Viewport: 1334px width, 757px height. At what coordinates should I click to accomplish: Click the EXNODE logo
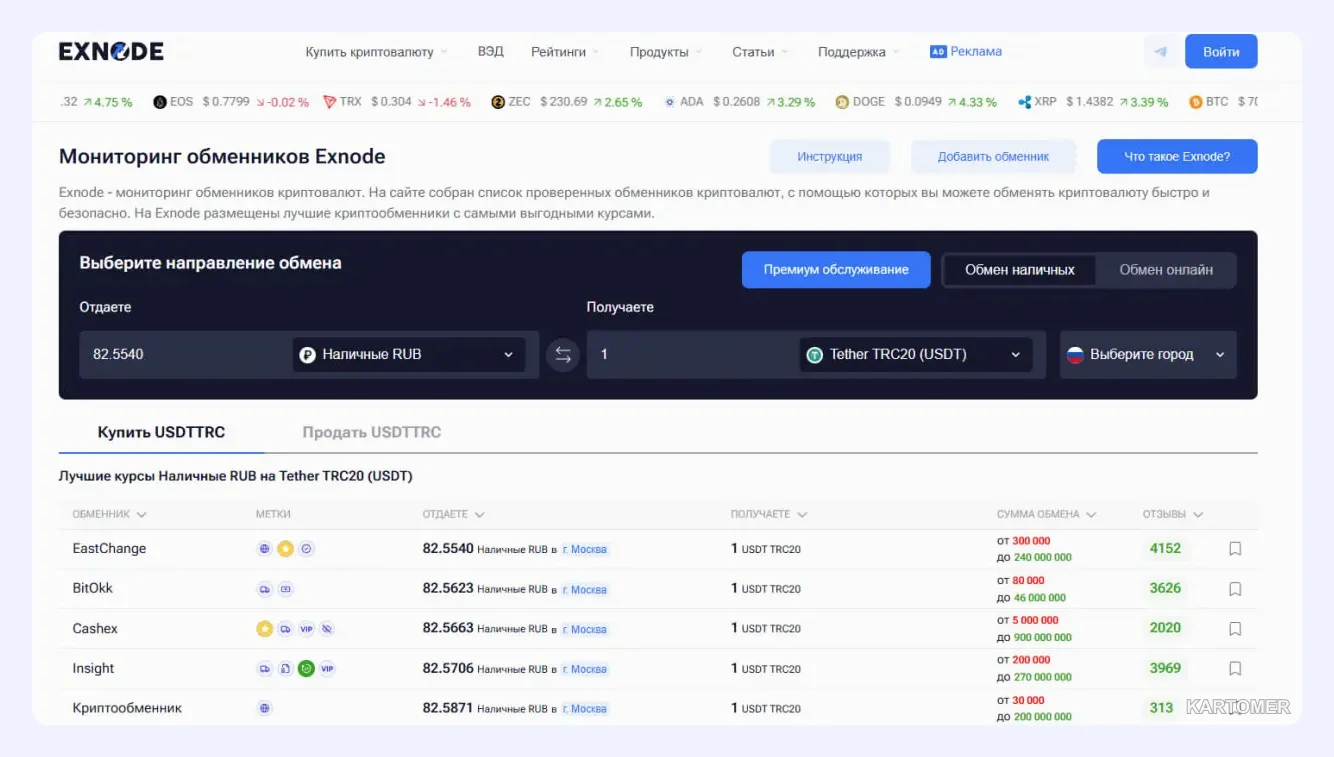111,52
